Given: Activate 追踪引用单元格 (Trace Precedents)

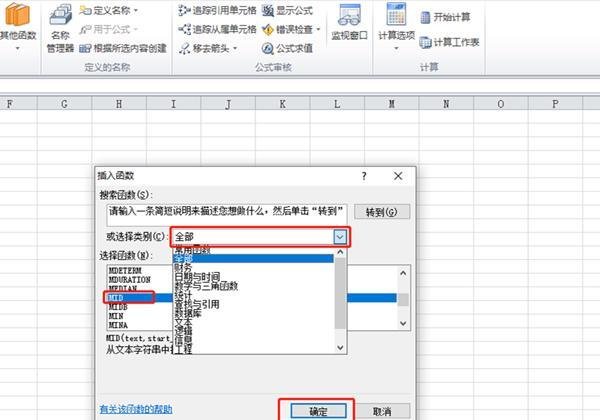Looking at the screenshot, I should (217, 11).
